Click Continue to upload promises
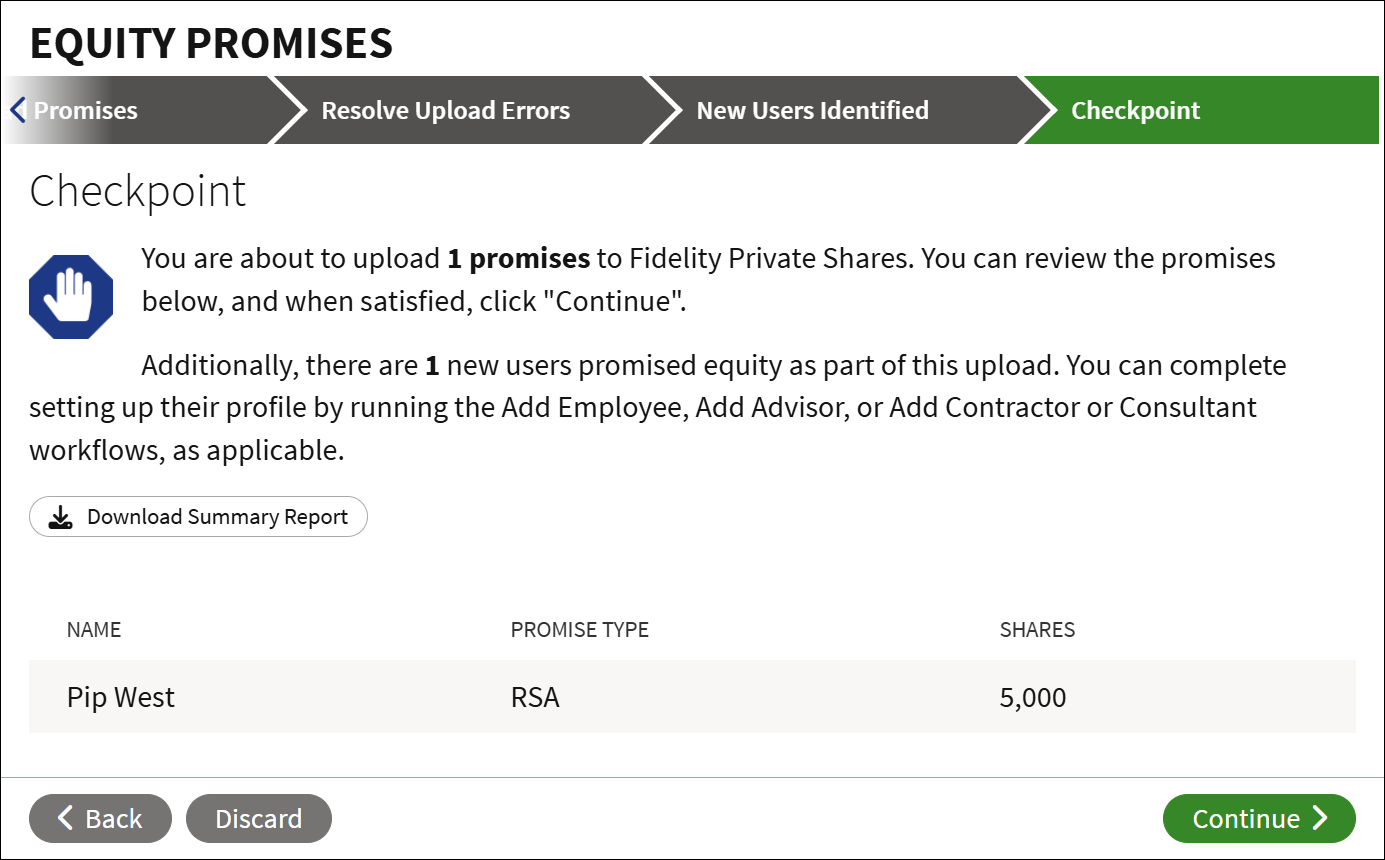Screen dimensions: 1385x860 pyautogui.click(x=1259, y=818)
